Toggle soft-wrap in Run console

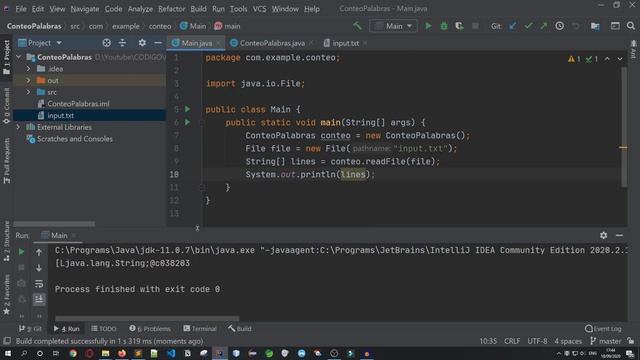click(x=39, y=284)
